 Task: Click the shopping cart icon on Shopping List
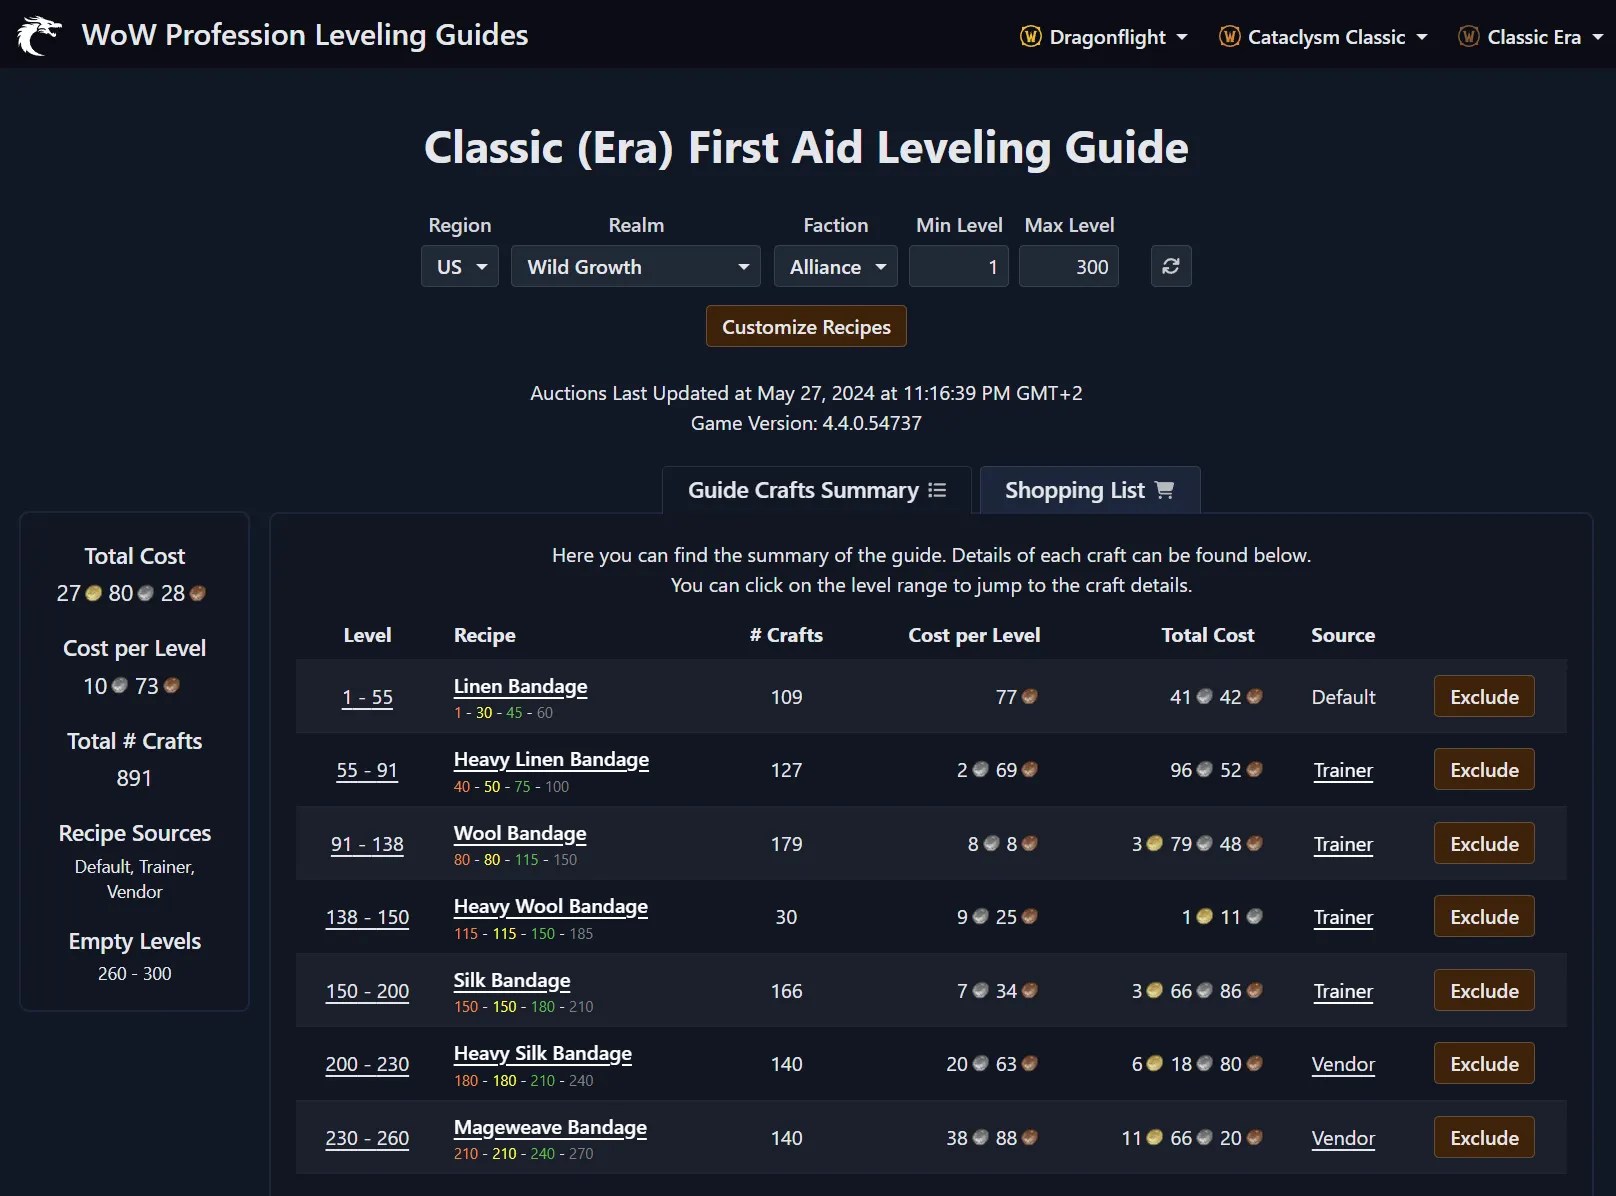tap(1163, 490)
